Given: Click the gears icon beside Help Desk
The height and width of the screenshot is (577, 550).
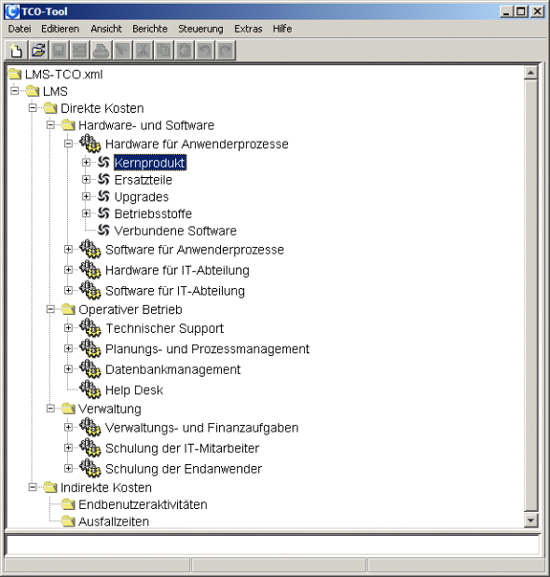Looking at the screenshot, I should [90, 389].
